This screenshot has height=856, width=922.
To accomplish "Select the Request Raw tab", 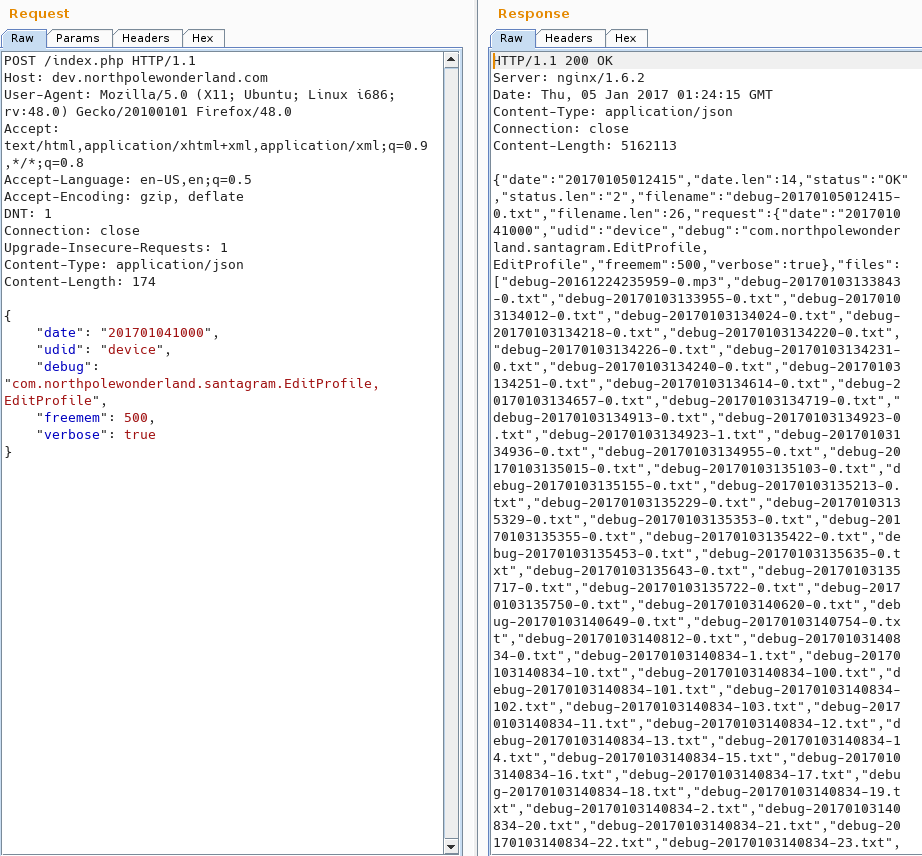I will pos(23,38).
